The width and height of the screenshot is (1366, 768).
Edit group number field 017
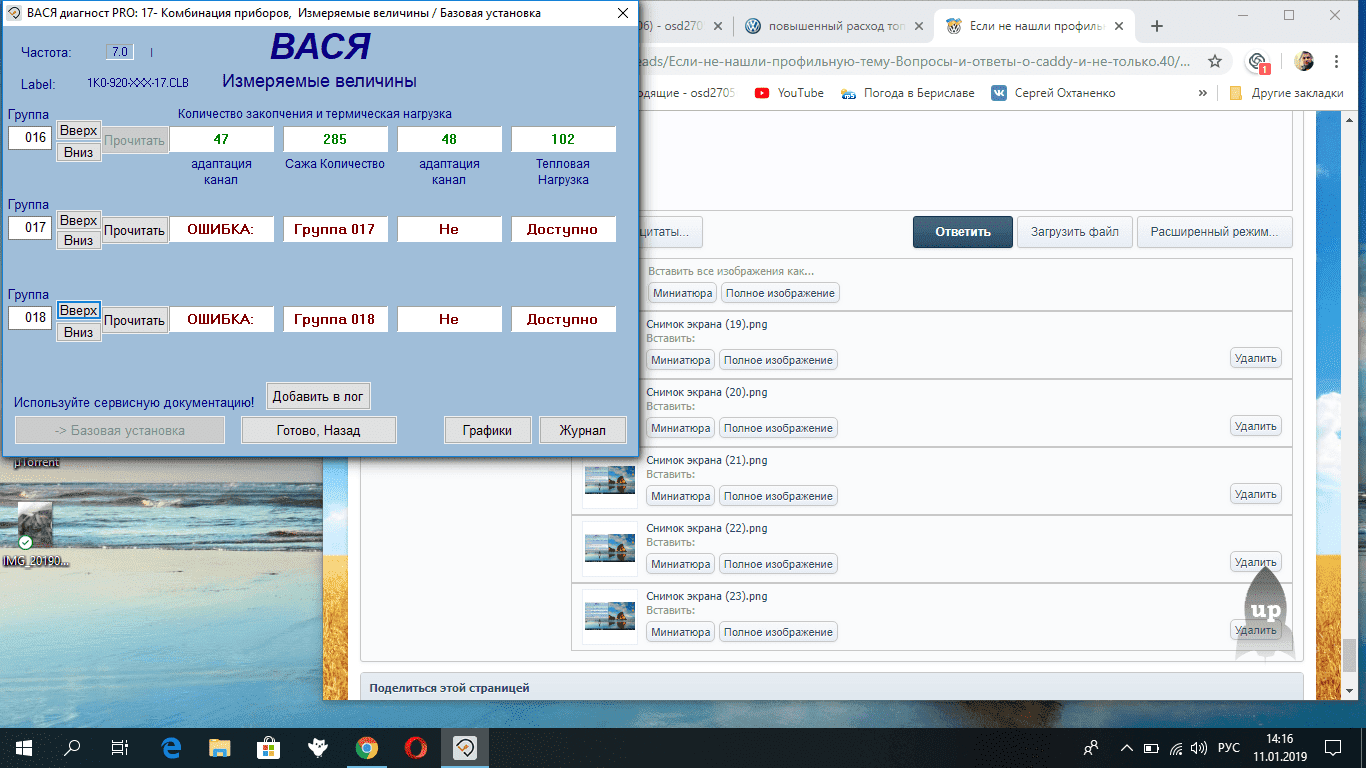(30, 227)
